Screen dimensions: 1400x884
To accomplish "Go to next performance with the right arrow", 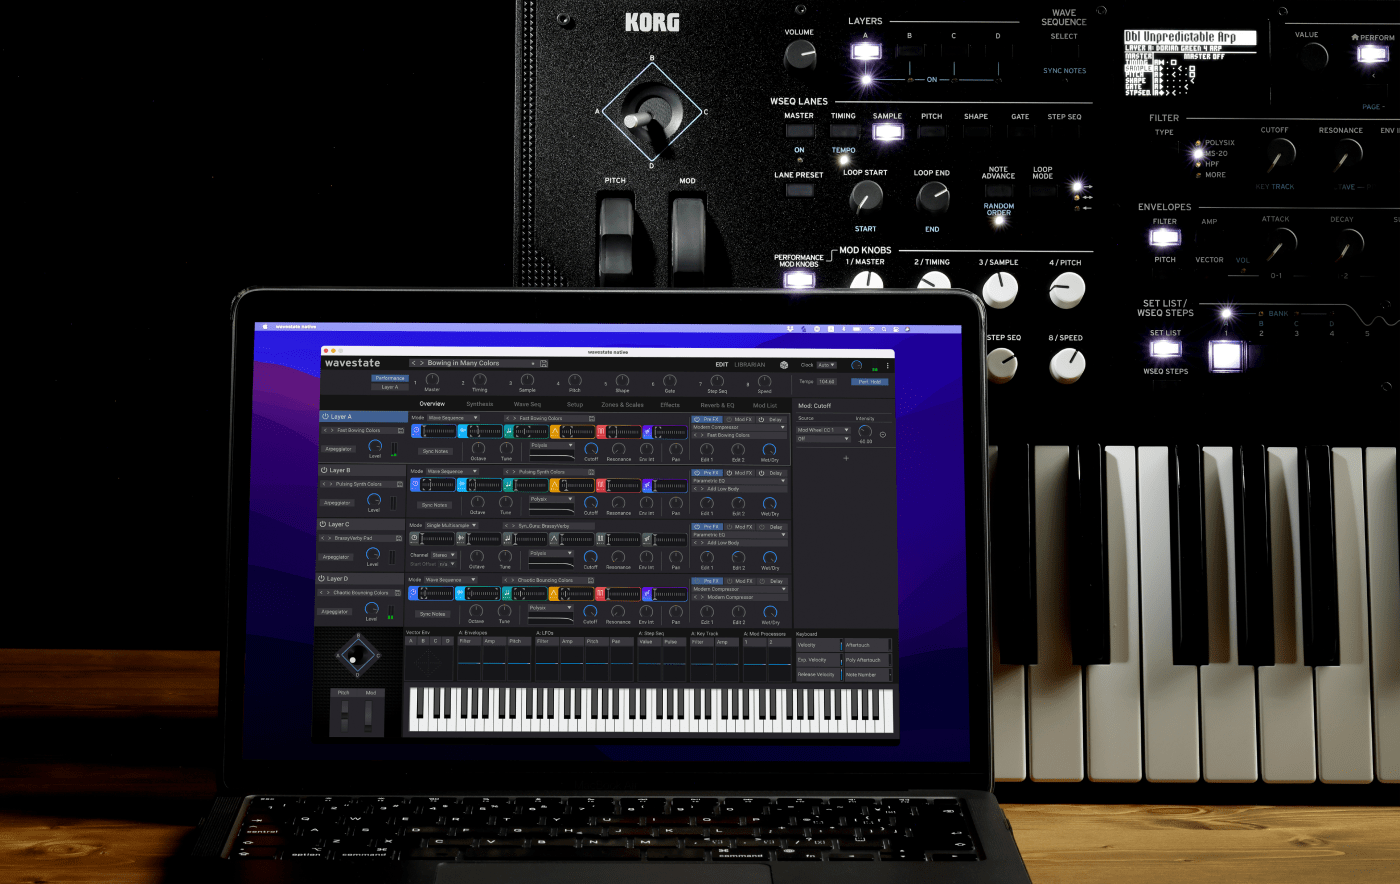I will pos(422,364).
